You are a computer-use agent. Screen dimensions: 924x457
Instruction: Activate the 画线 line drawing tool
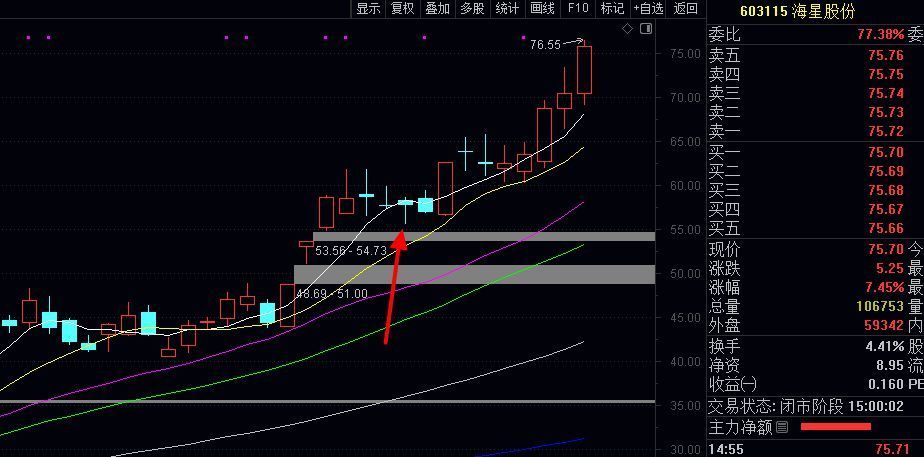point(542,8)
